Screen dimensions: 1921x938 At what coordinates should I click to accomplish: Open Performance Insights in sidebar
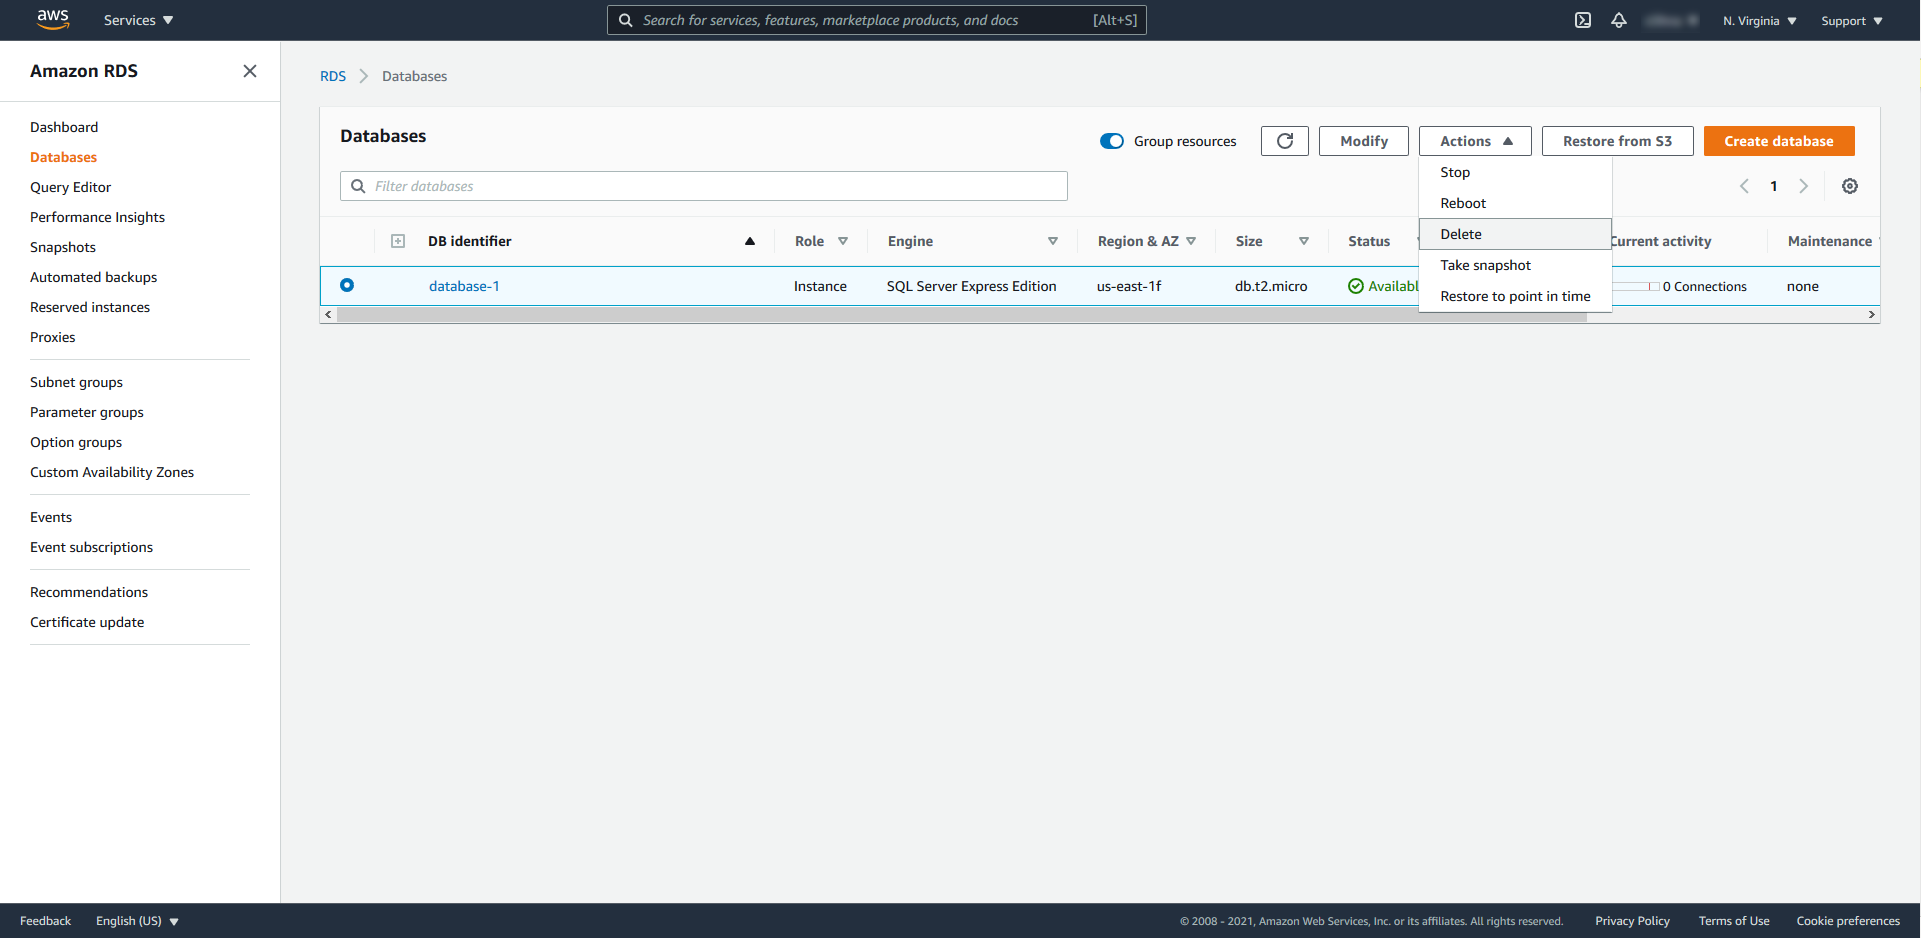(x=97, y=217)
